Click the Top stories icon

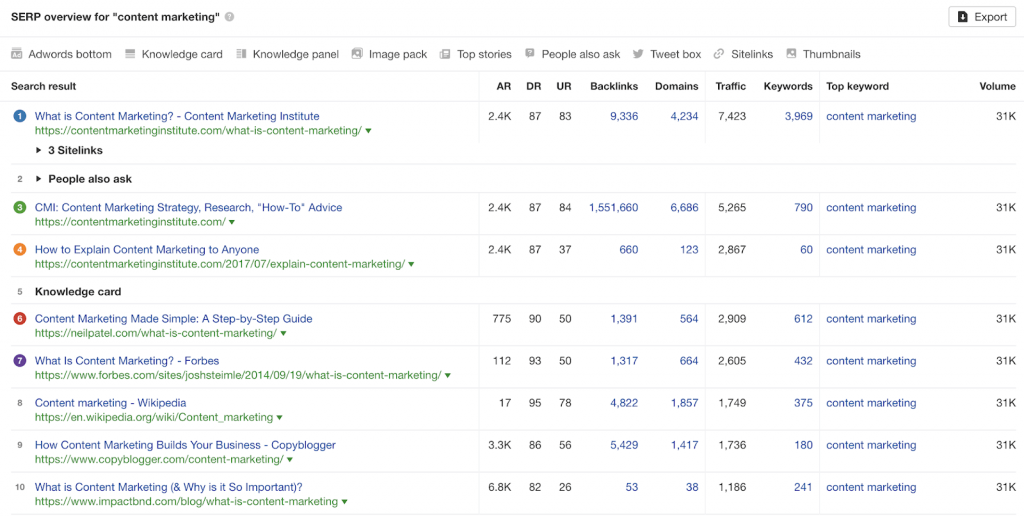click(x=445, y=54)
